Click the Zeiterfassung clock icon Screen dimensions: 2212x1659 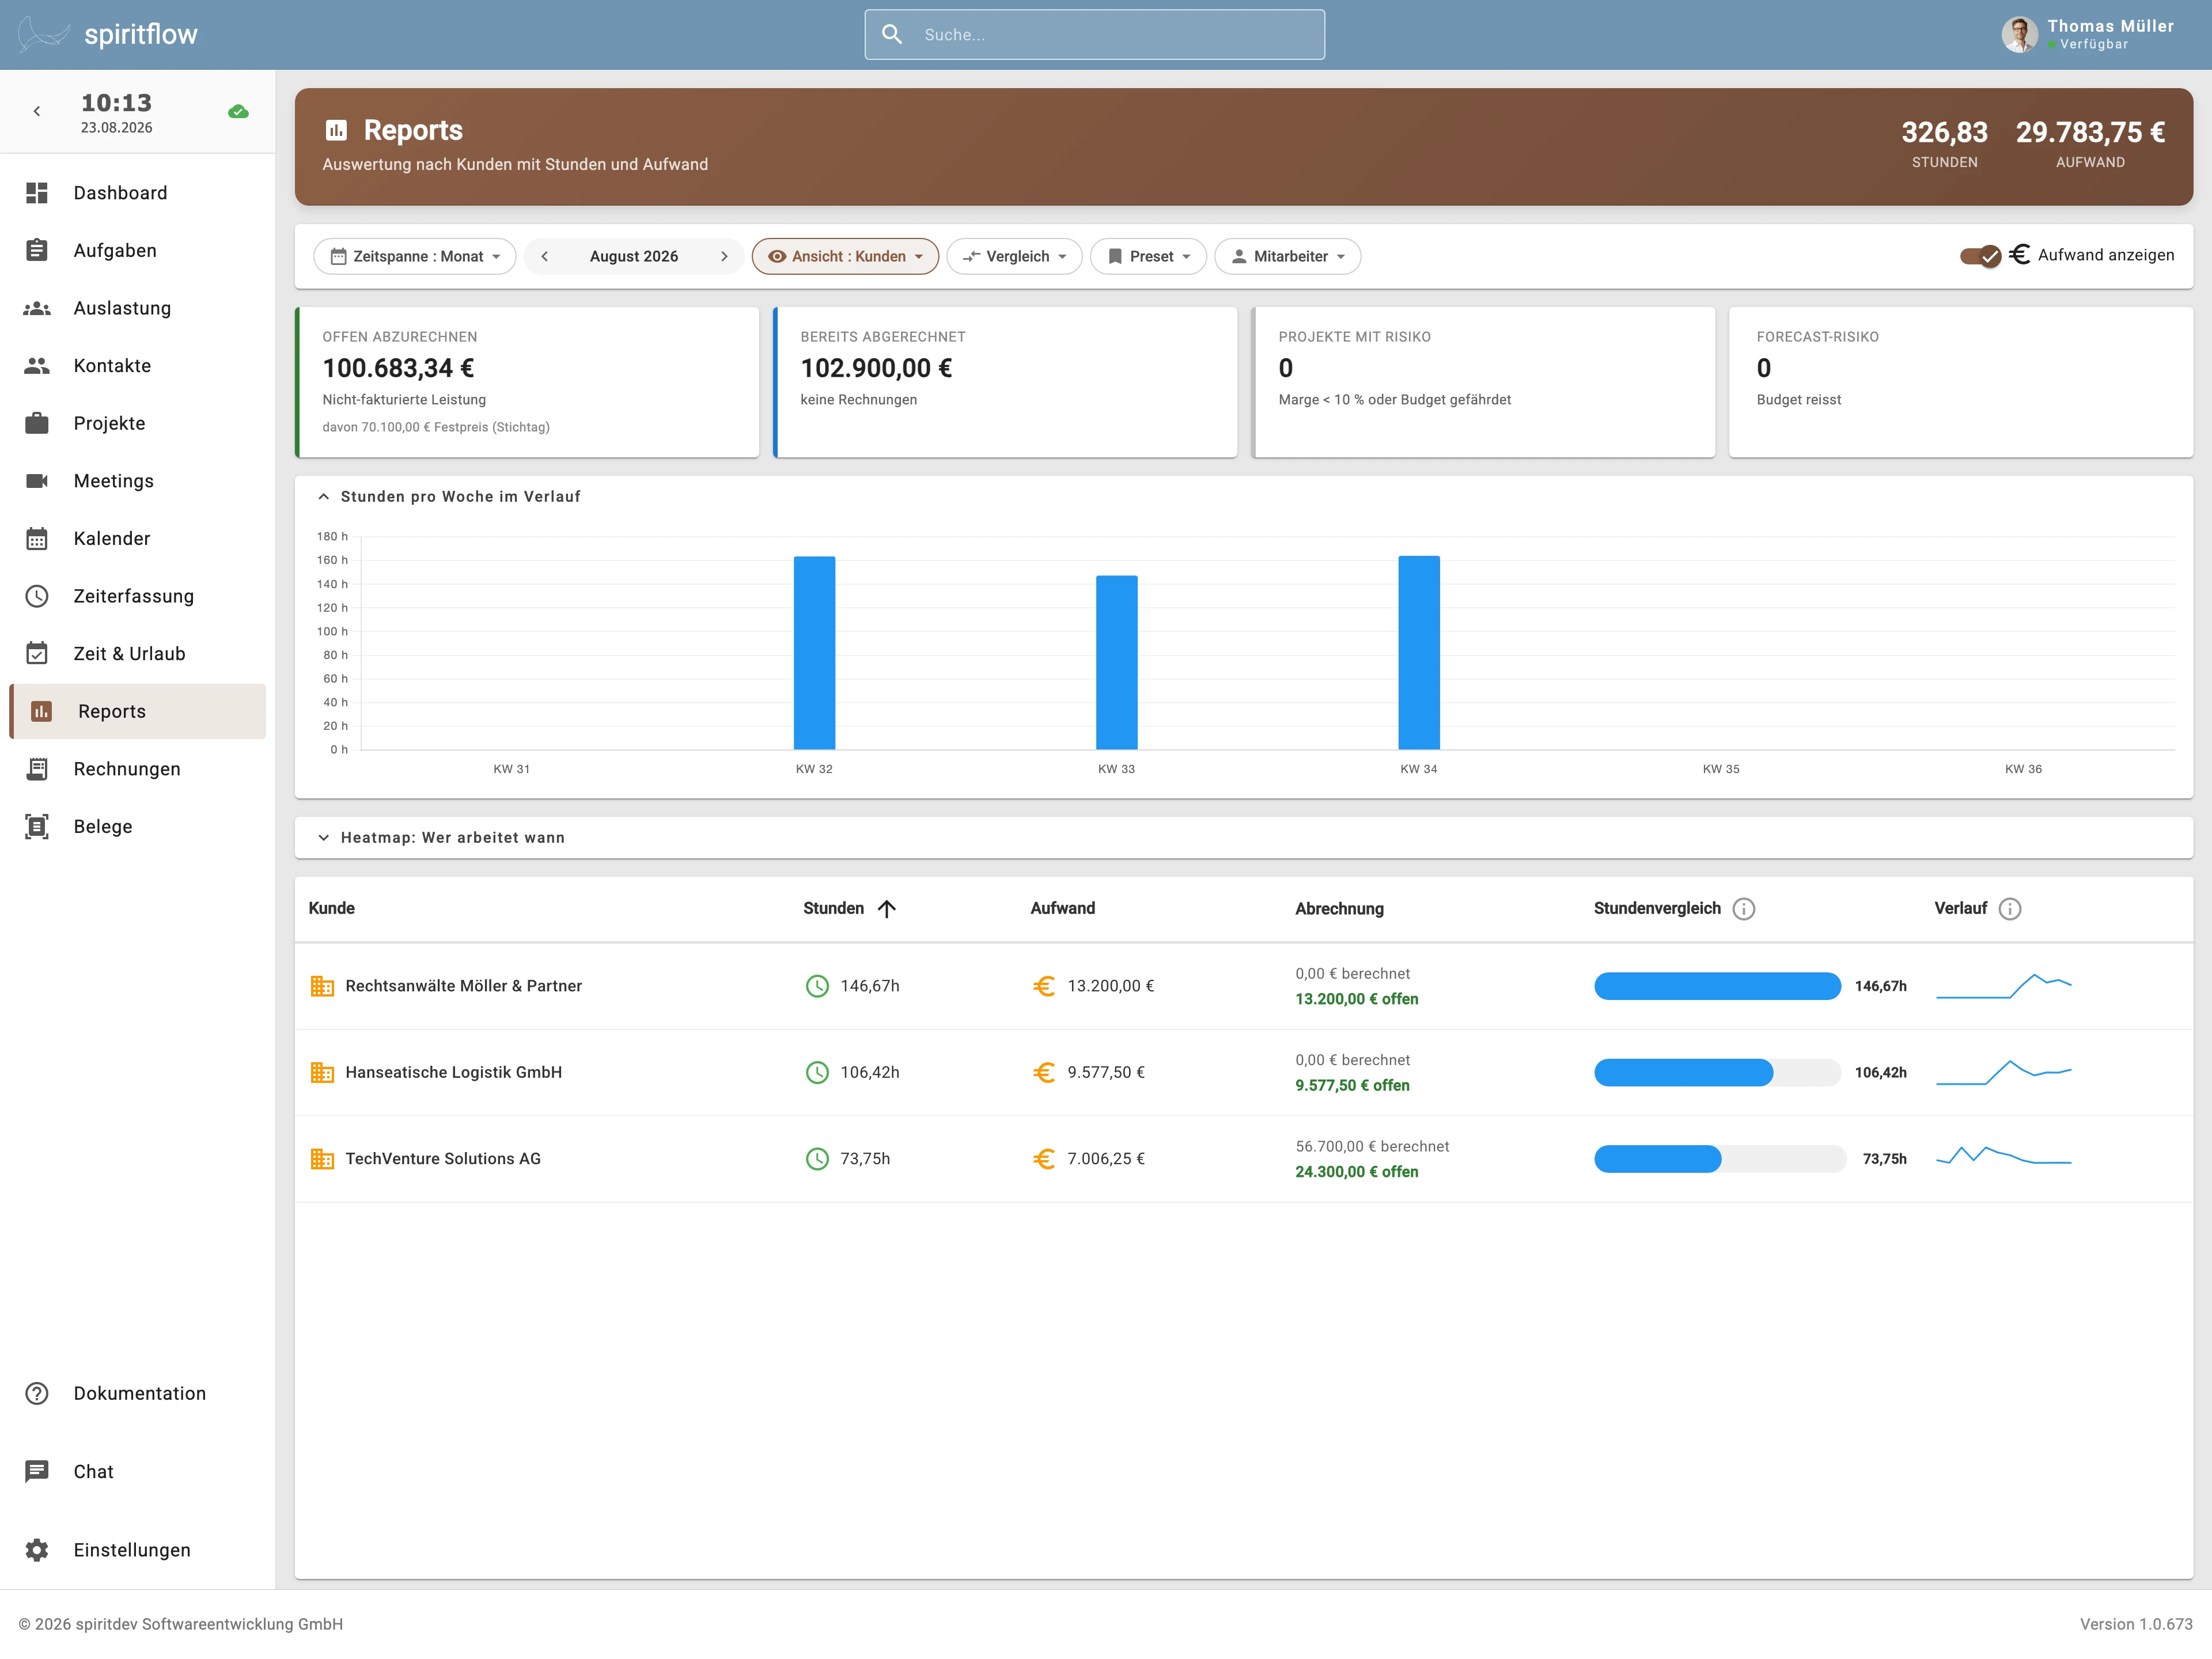(x=37, y=596)
